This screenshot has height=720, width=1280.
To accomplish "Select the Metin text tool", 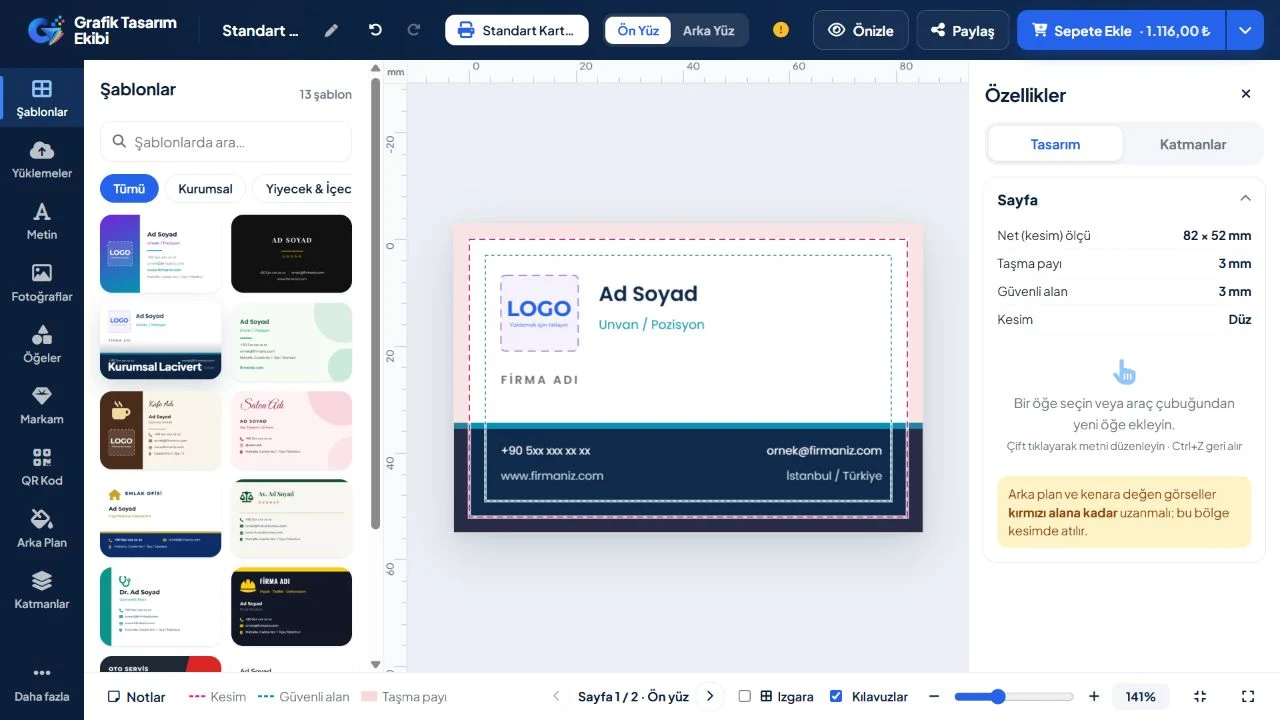I will [42, 221].
